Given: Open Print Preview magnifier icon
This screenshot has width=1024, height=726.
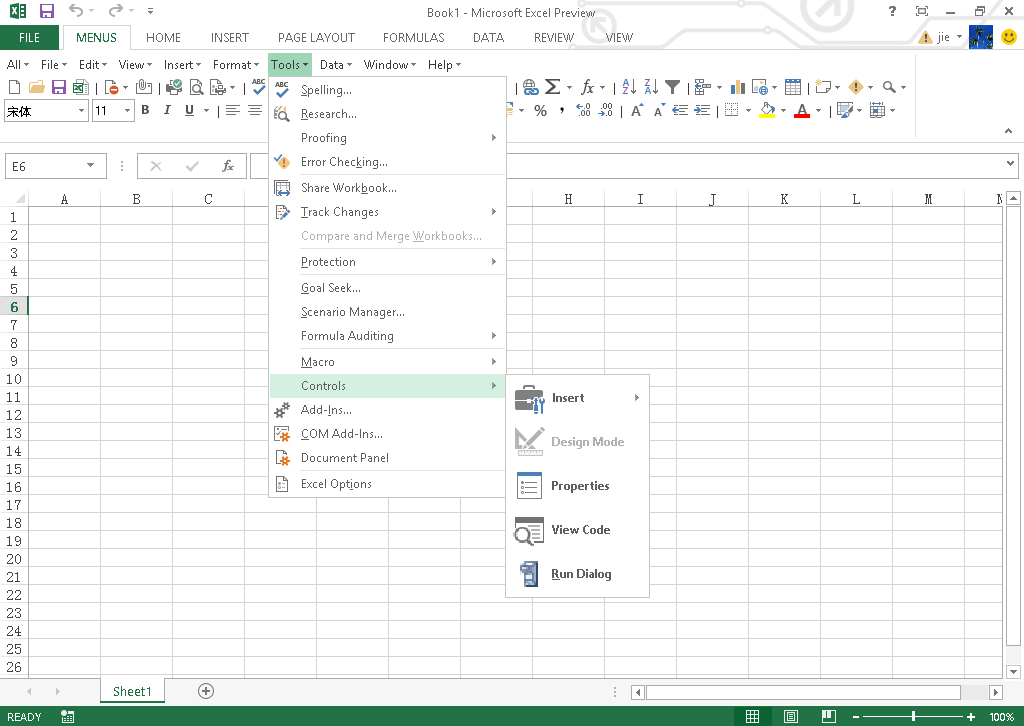Looking at the screenshot, I should pos(196,87).
